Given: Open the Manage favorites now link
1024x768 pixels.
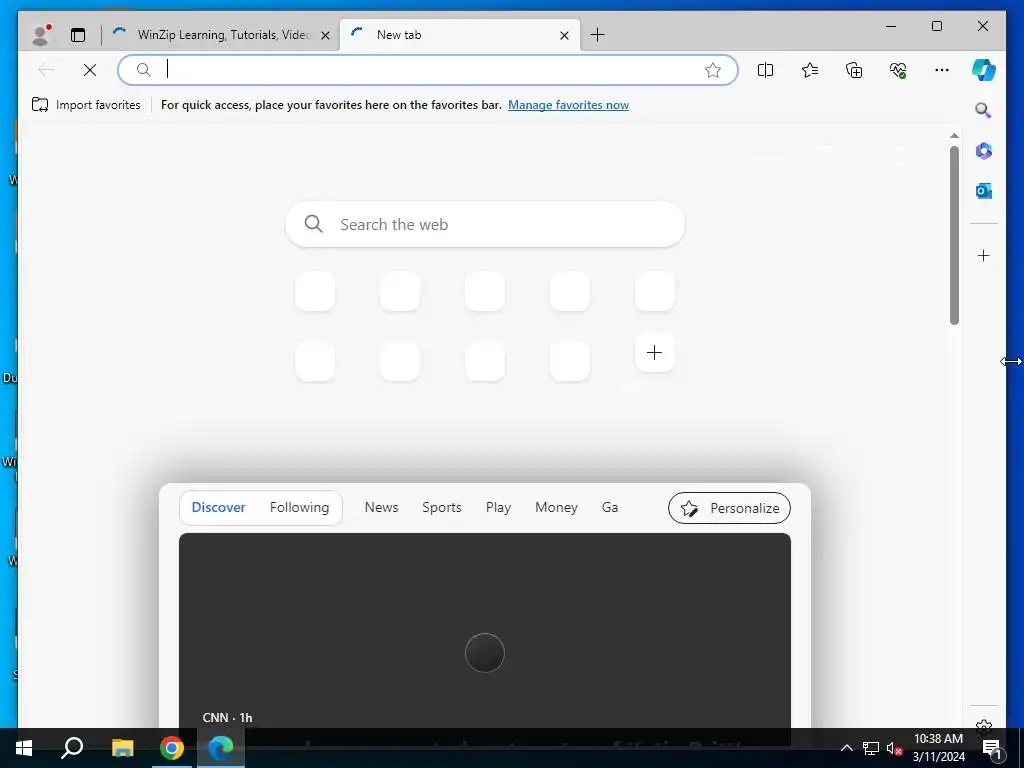Looking at the screenshot, I should (568, 104).
